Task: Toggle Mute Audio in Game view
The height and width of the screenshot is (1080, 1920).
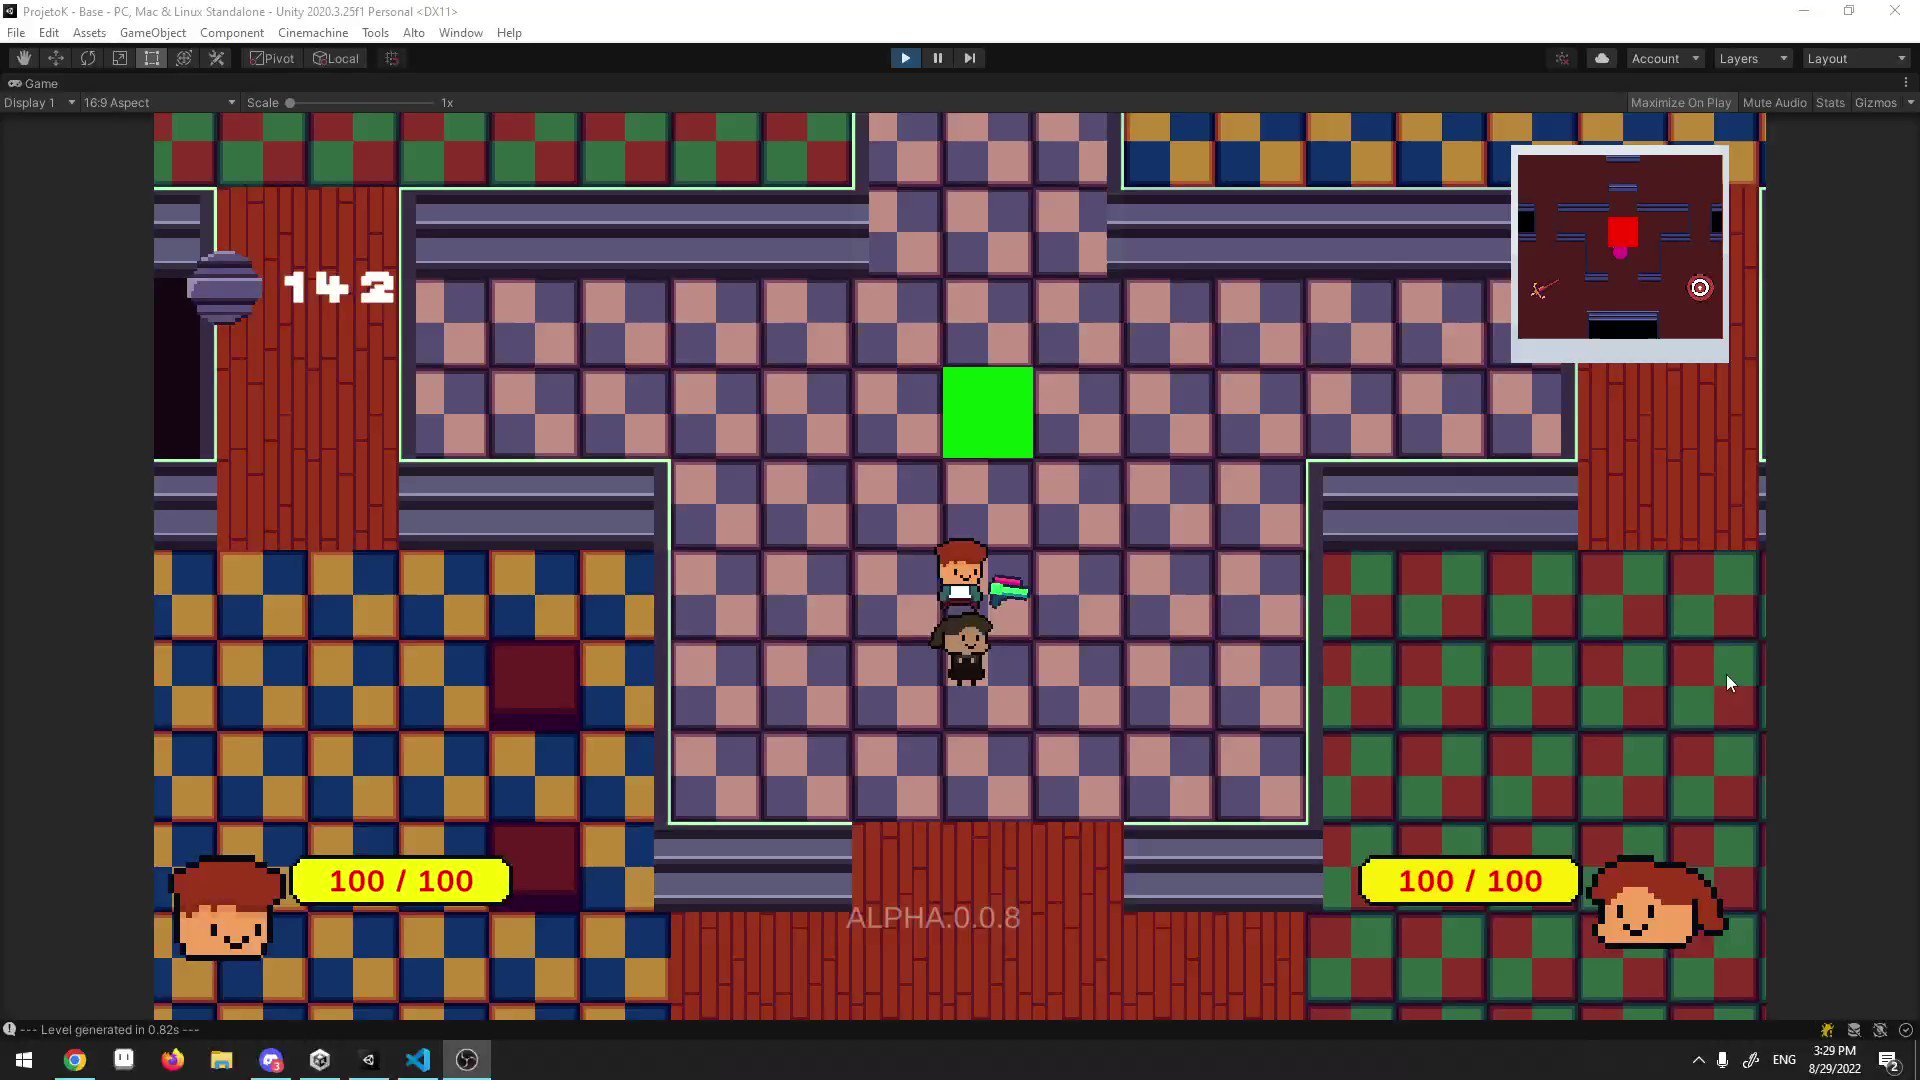Action: pos(1774,102)
